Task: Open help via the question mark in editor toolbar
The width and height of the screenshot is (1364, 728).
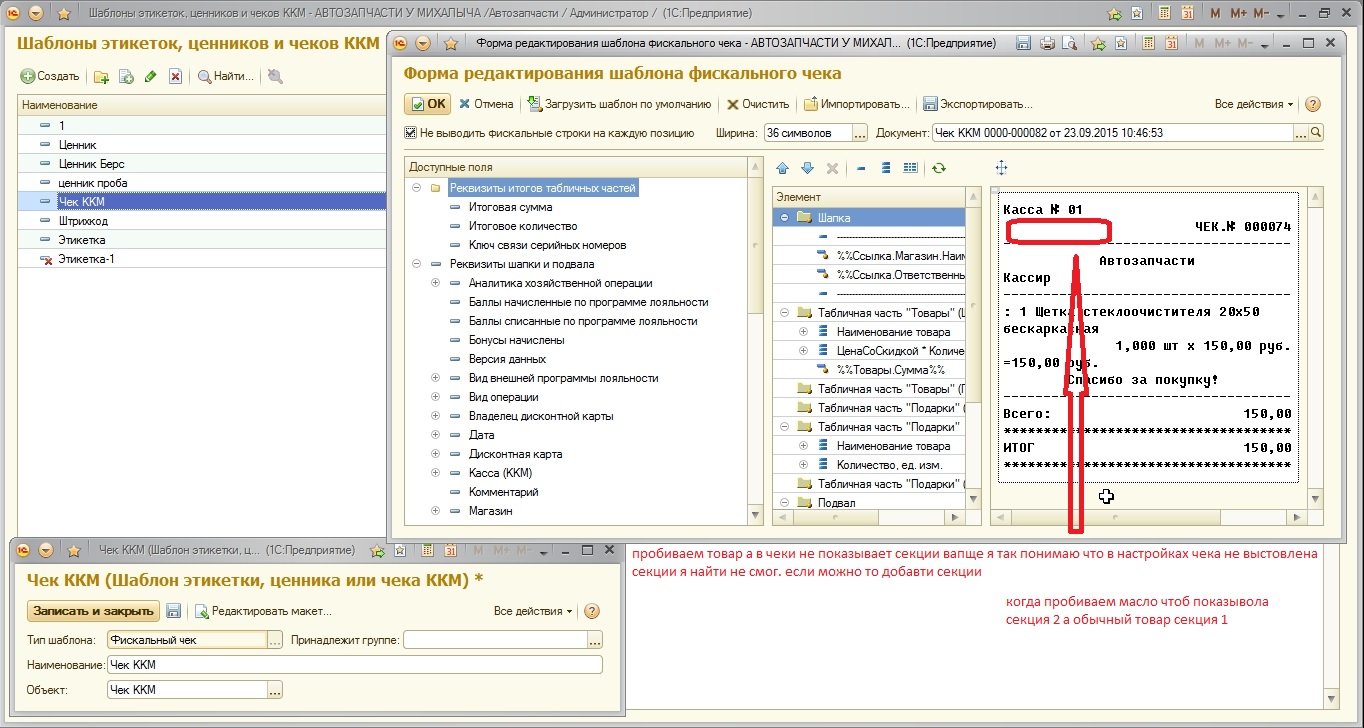Action: (1313, 104)
